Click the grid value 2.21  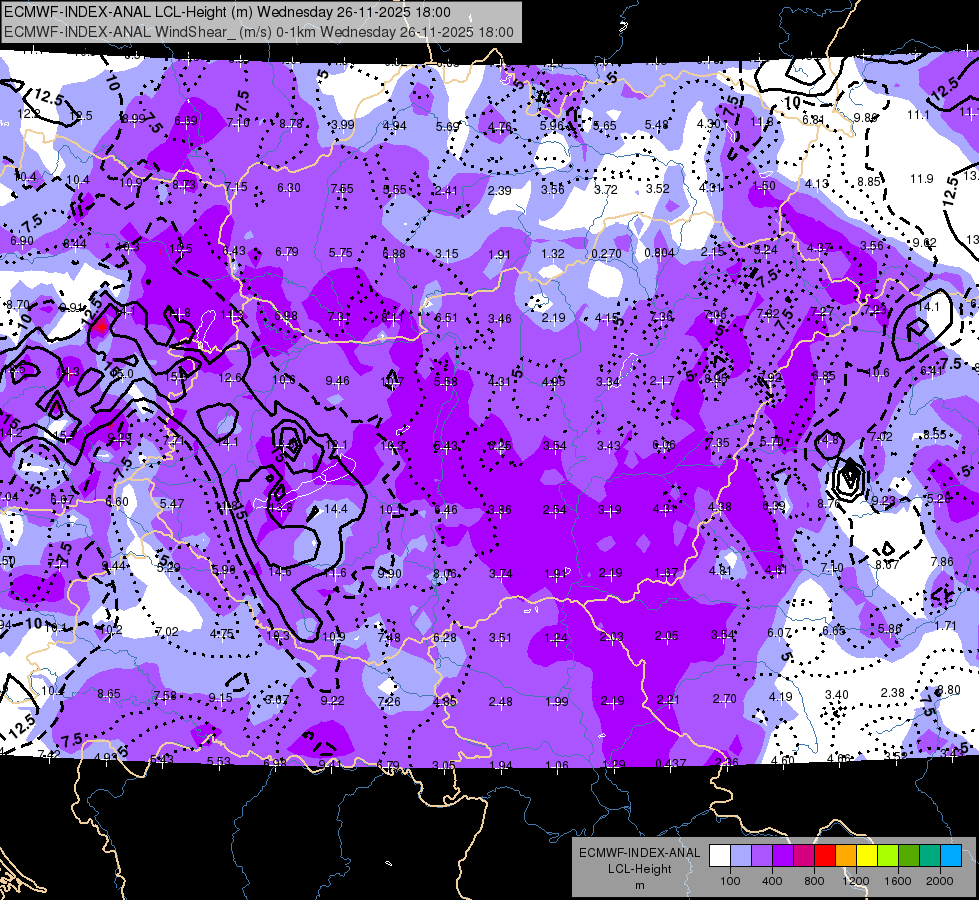coord(667,700)
